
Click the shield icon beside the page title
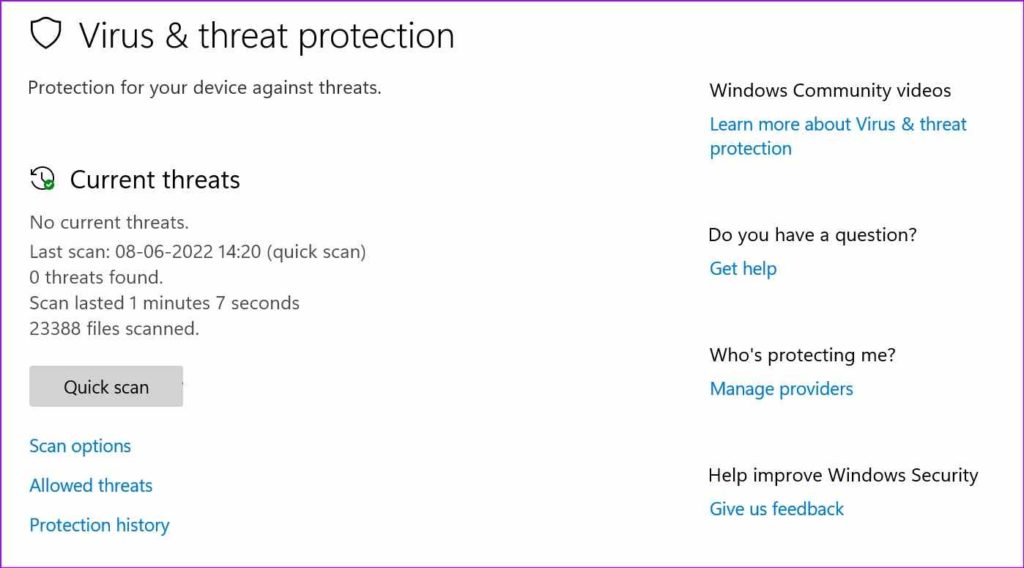point(45,34)
